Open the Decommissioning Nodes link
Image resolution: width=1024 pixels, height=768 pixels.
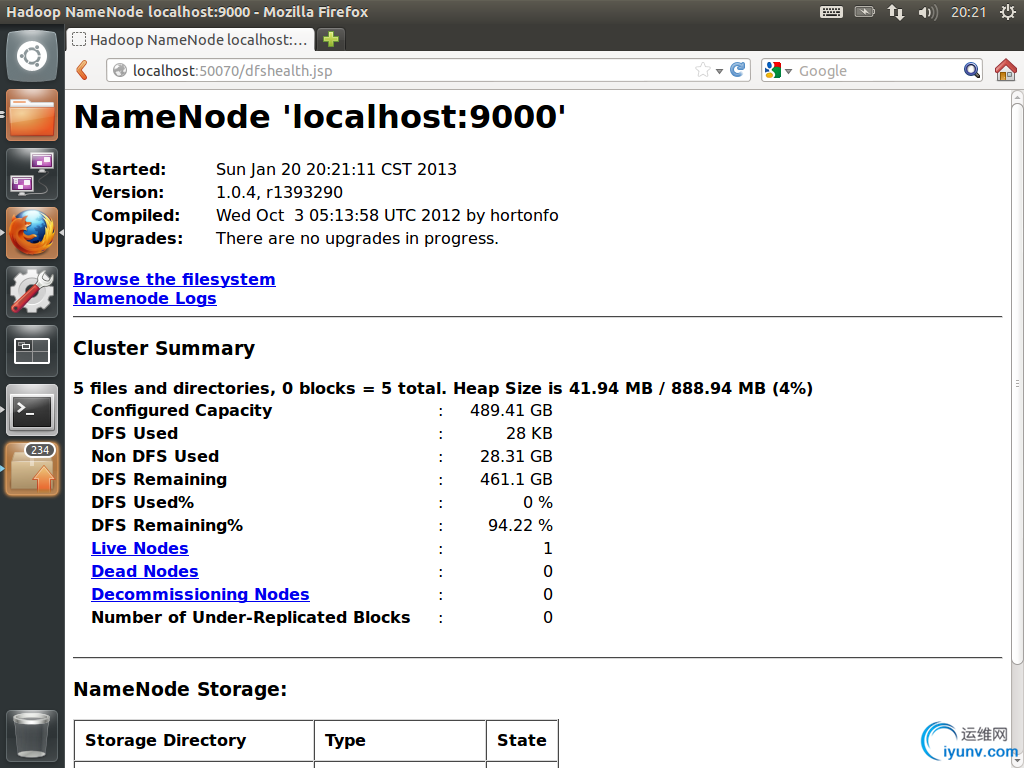tap(200, 594)
